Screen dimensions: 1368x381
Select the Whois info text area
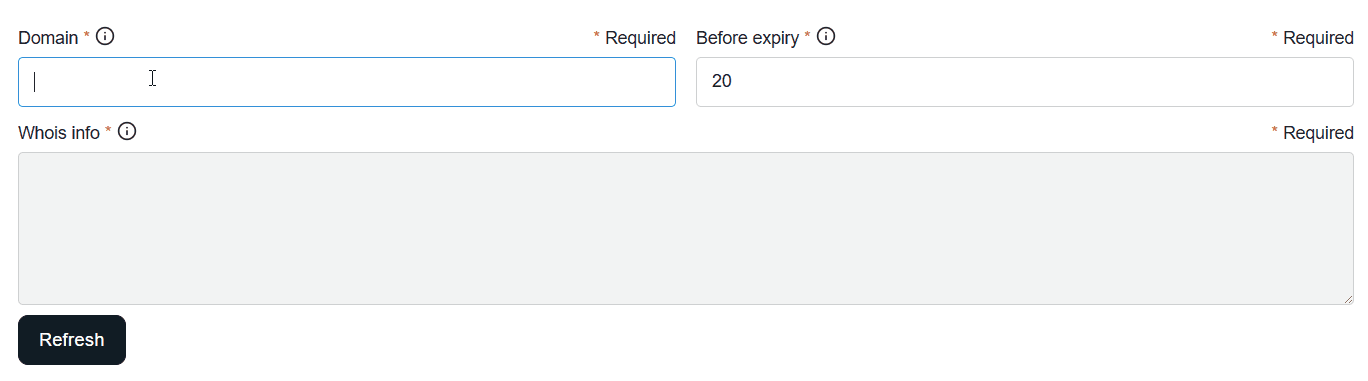[x=686, y=228]
